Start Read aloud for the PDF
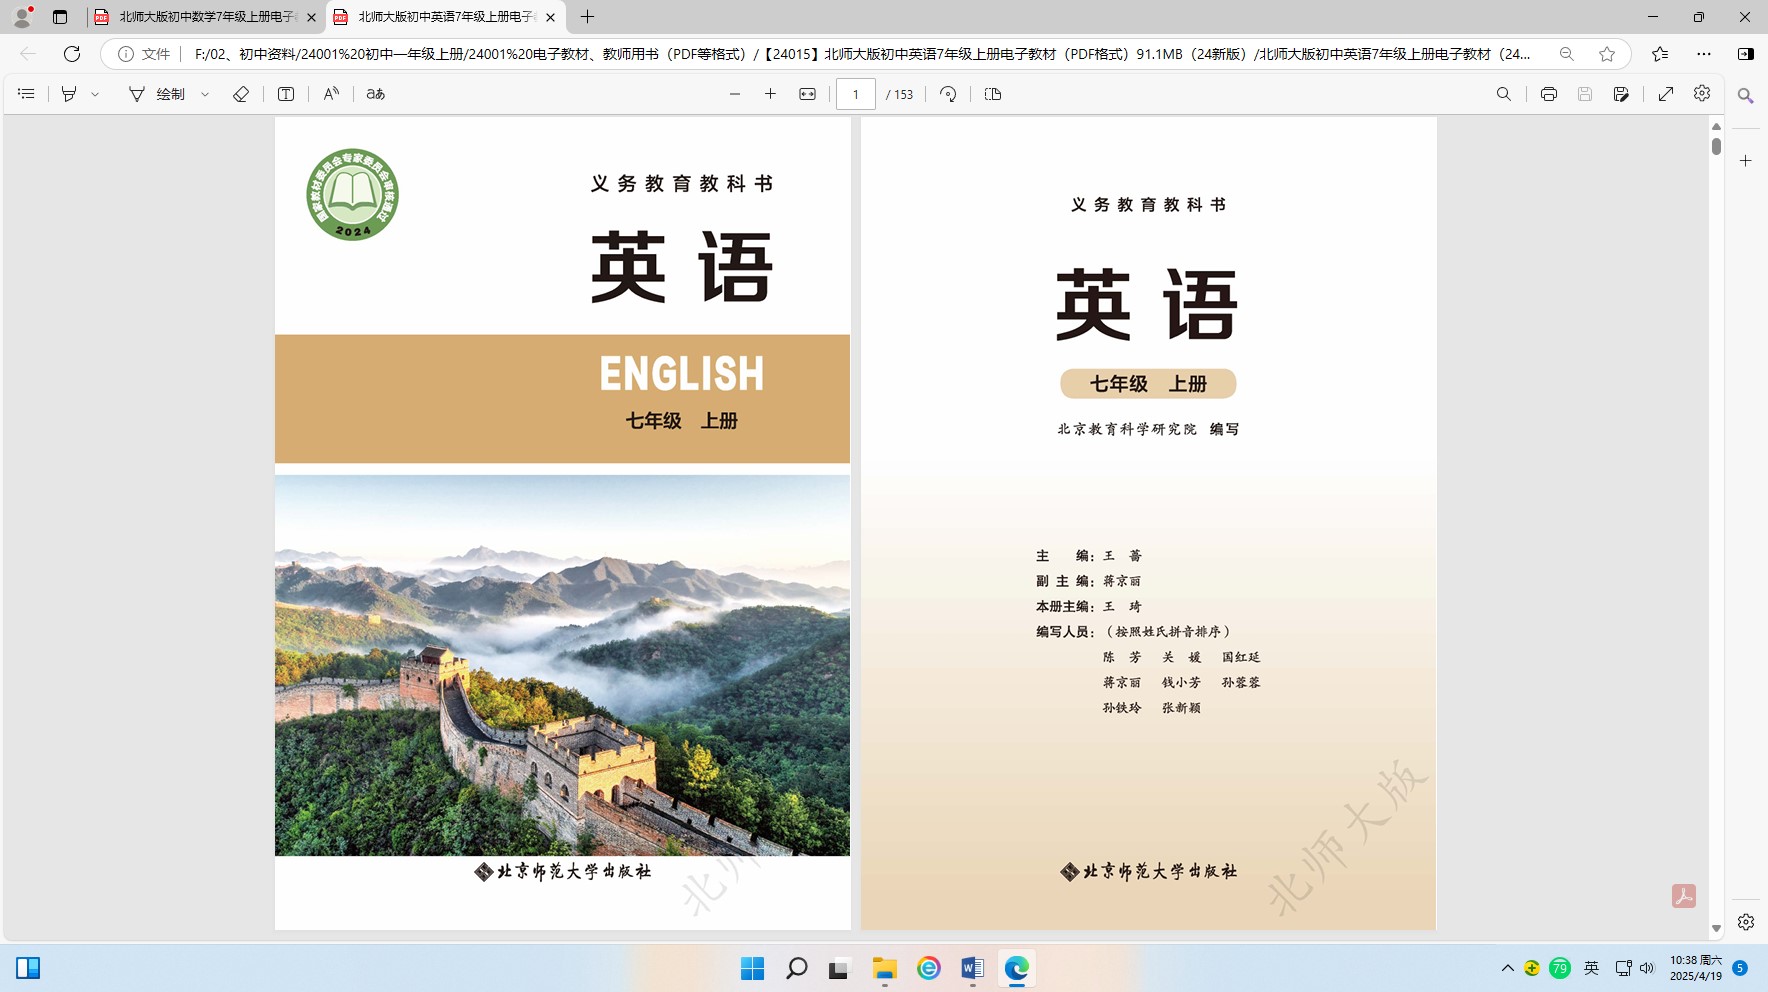The width and height of the screenshot is (1768, 992). pos(331,94)
